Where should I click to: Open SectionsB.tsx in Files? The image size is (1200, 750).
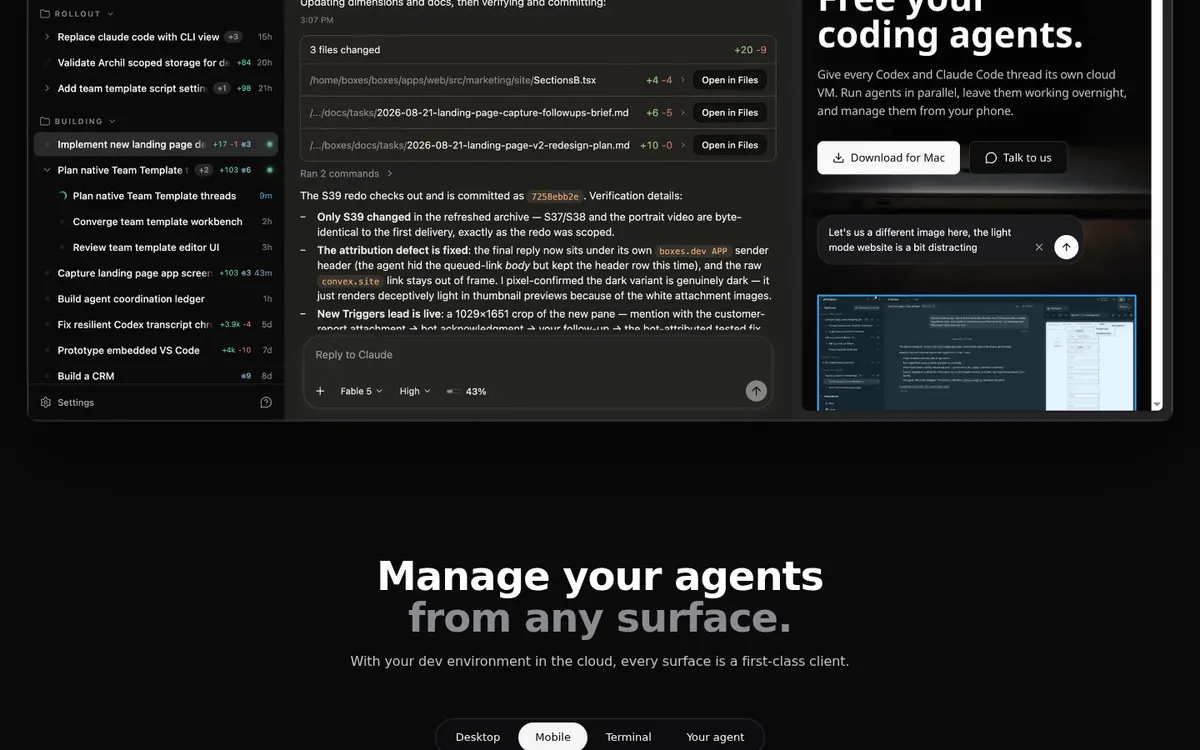point(730,80)
